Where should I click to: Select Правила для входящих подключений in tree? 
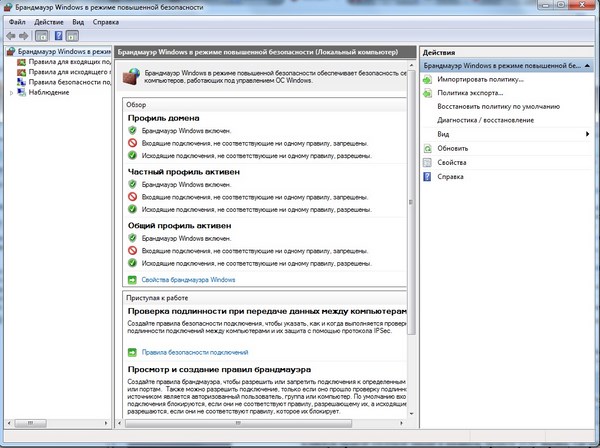pos(70,62)
